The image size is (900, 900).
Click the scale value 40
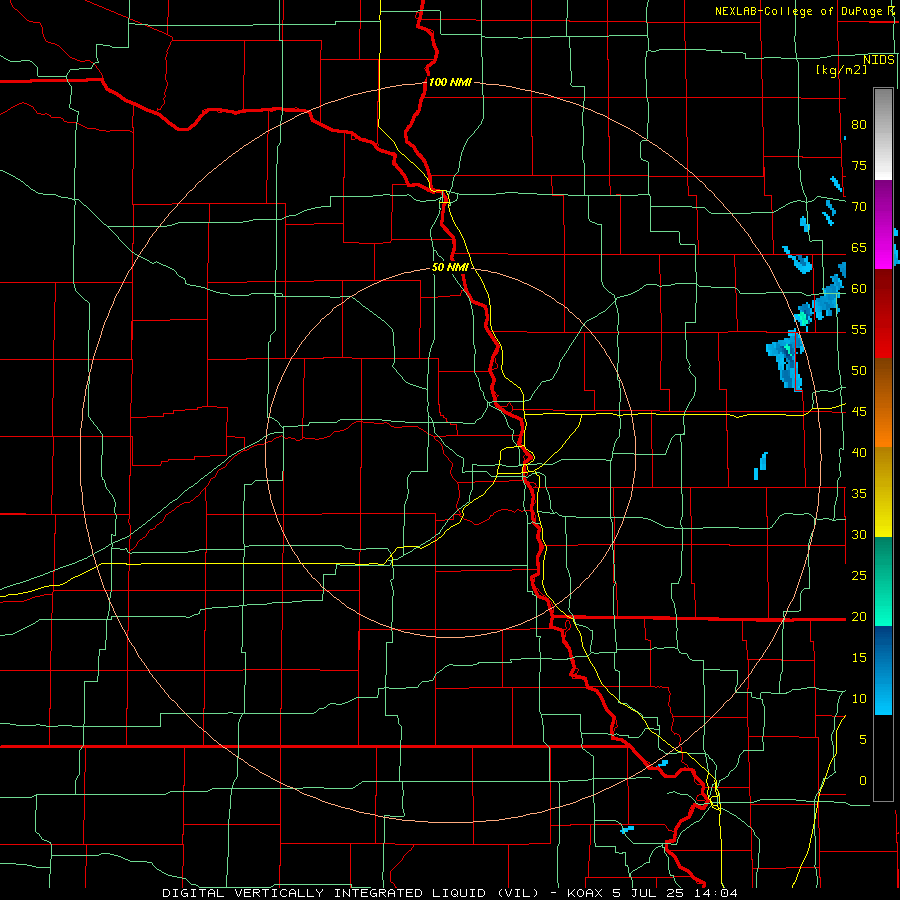tap(859, 452)
